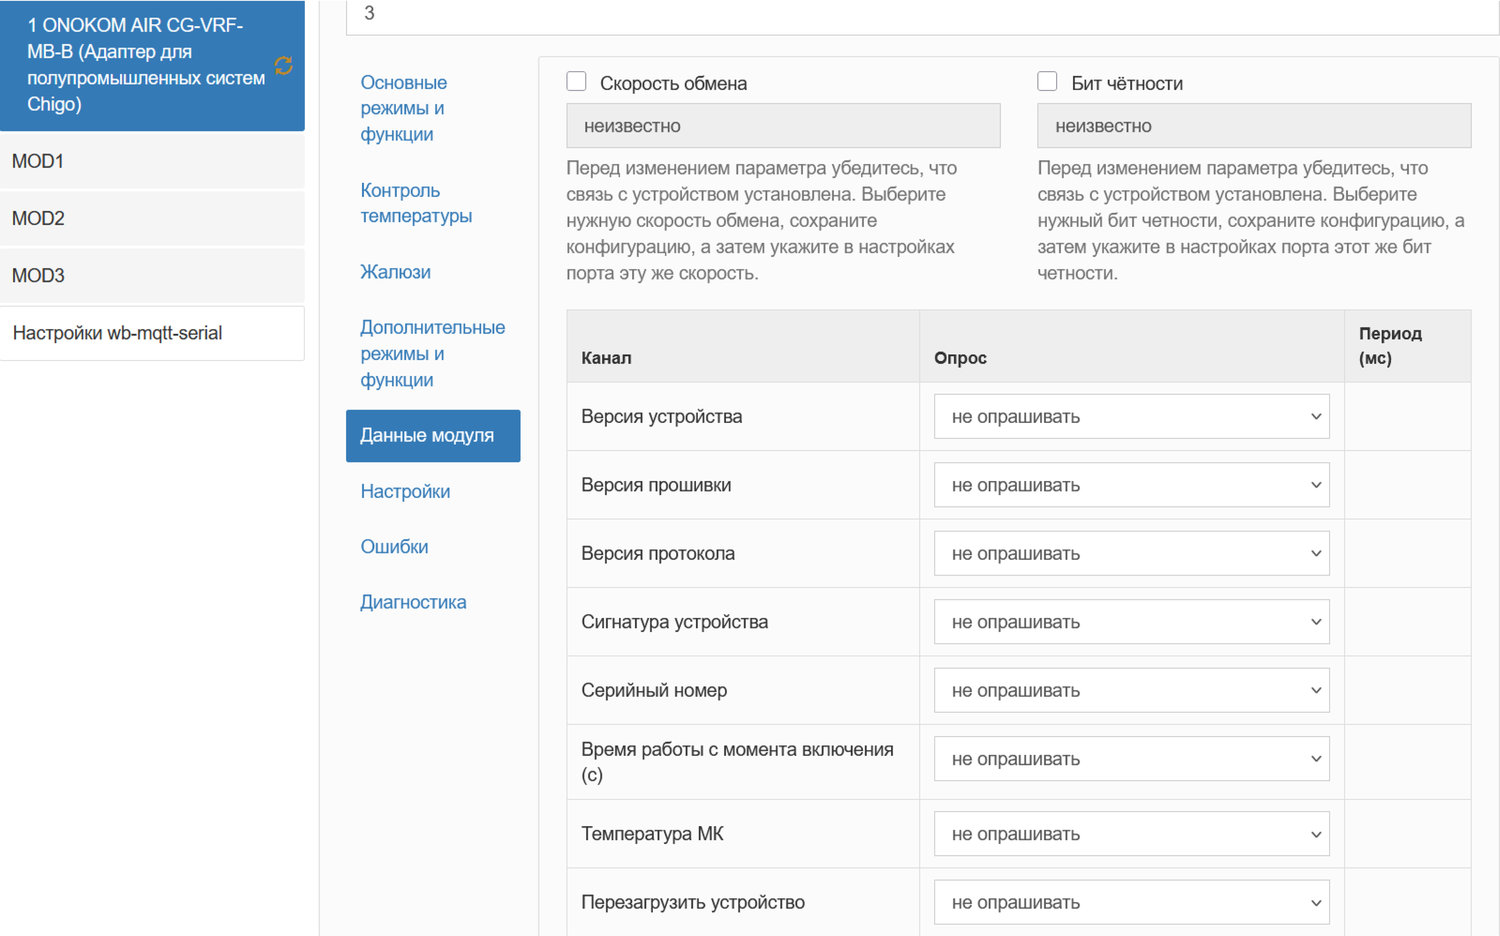Screen dimensions: 1500x936
Task: Select the MOD3 device in sidebar
Action: click(152, 275)
